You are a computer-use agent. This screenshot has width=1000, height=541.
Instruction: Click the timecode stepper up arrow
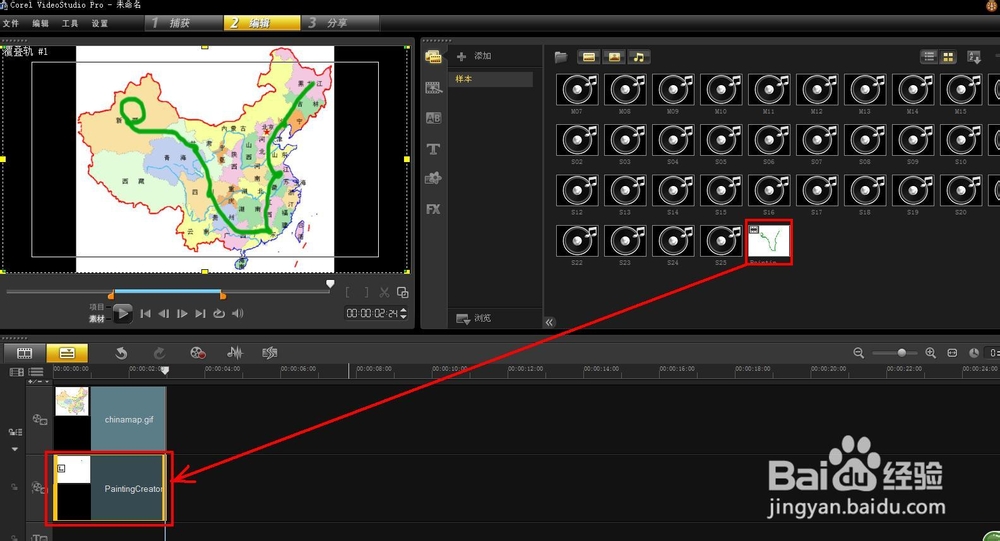404,310
